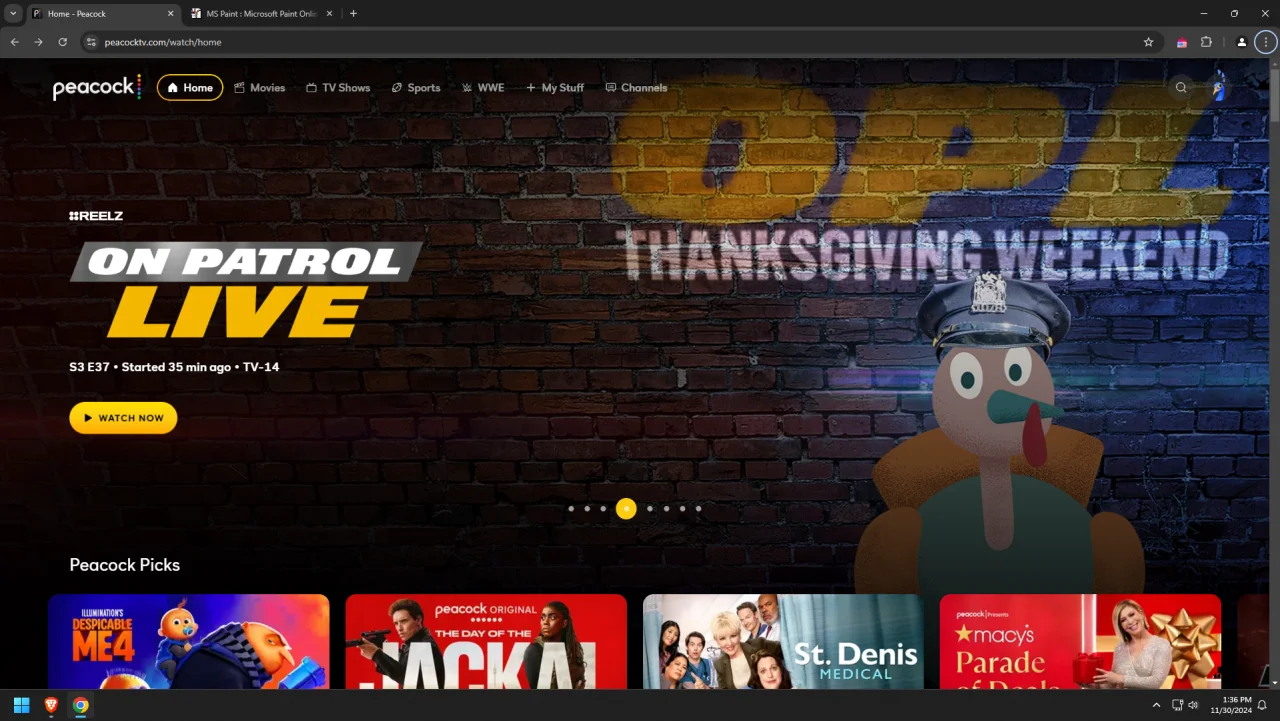Image resolution: width=1280 pixels, height=721 pixels.
Task: Open Chrome's three-dot menu
Action: click(x=1266, y=42)
